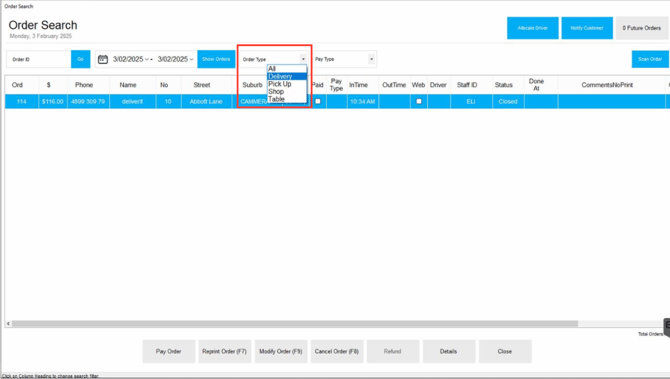Image resolution: width=670 pixels, height=379 pixels.
Task: Click the Allocate Driver button
Action: coord(532,28)
